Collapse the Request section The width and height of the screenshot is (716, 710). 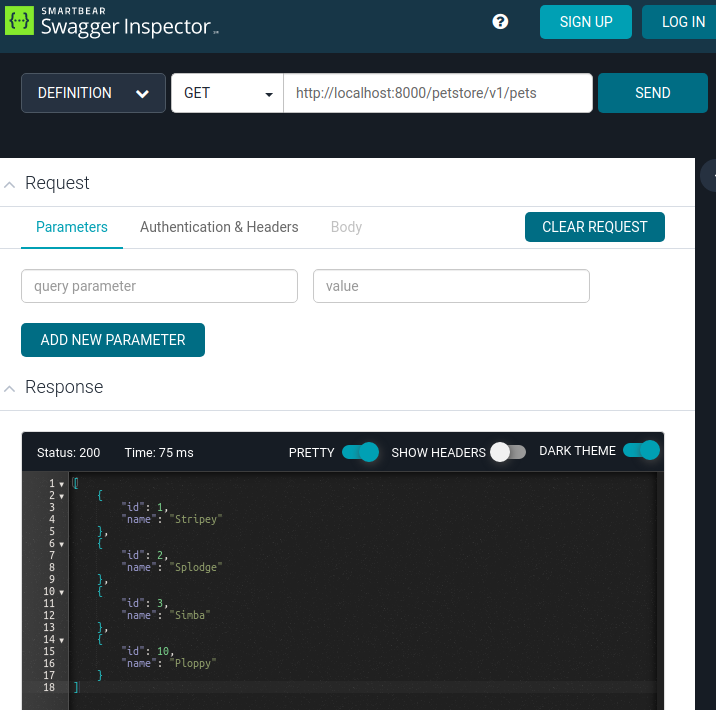pyautogui.click(x=9, y=184)
